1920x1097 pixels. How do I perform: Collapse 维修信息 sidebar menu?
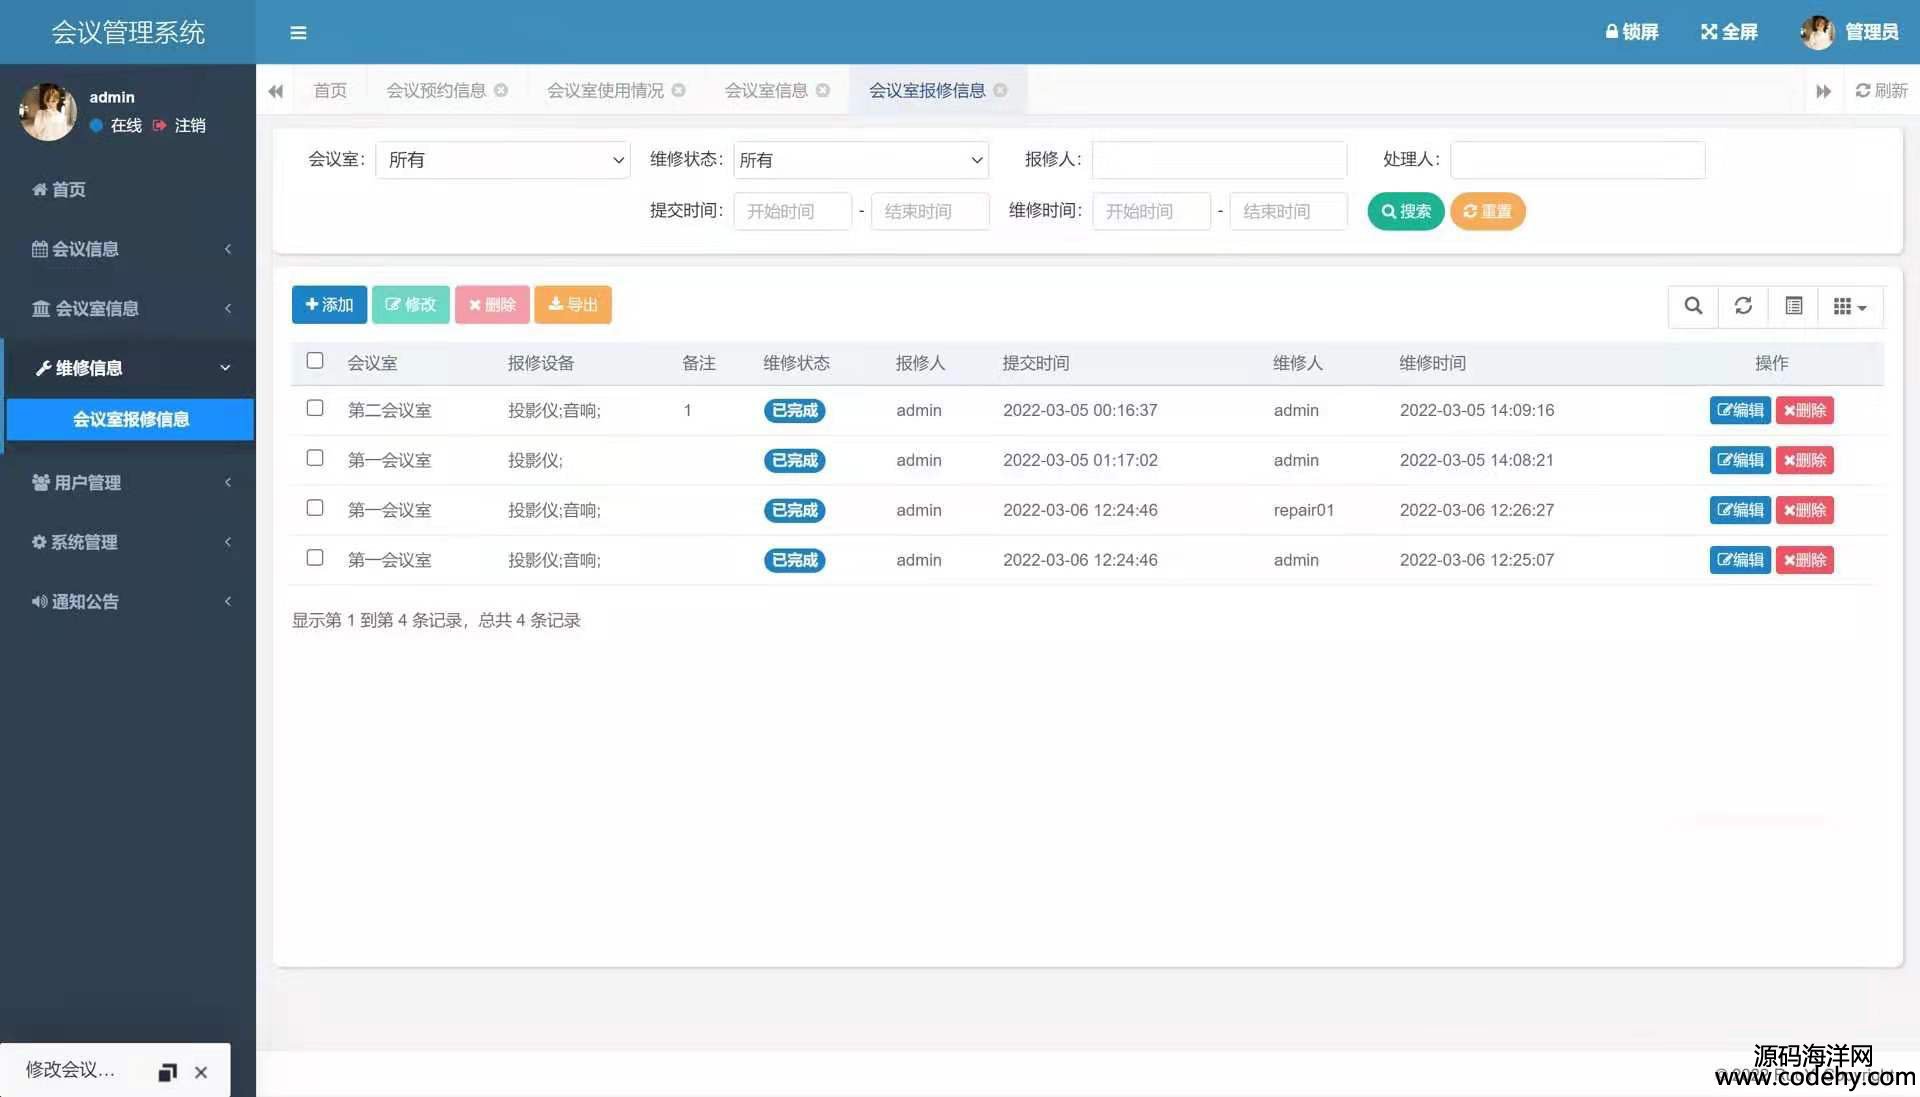[x=128, y=368]
